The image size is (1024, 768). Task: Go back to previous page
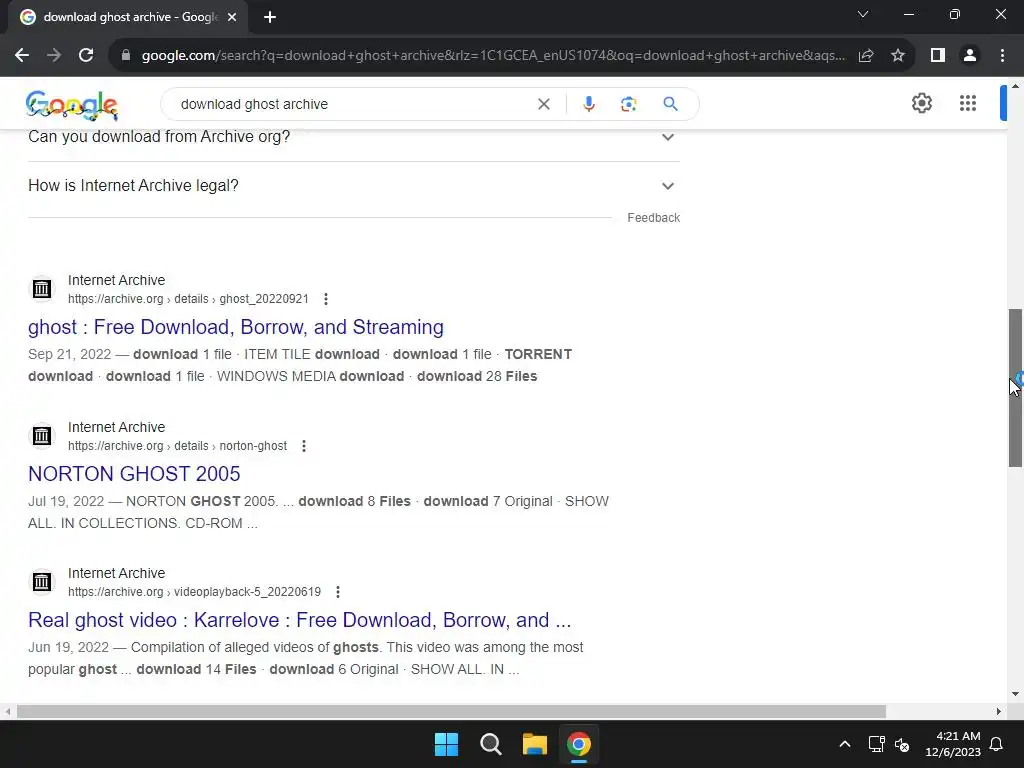(22, 56)
